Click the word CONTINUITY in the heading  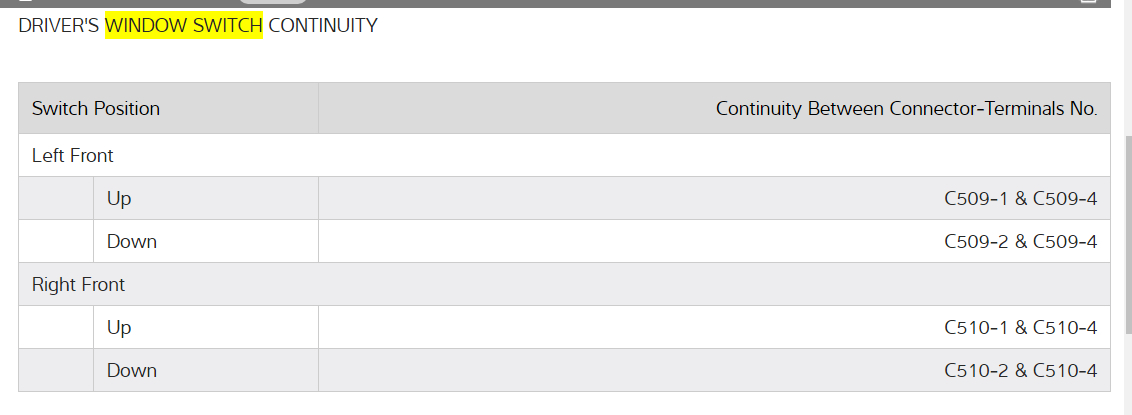pyautogui.click(x=323, y=26)
